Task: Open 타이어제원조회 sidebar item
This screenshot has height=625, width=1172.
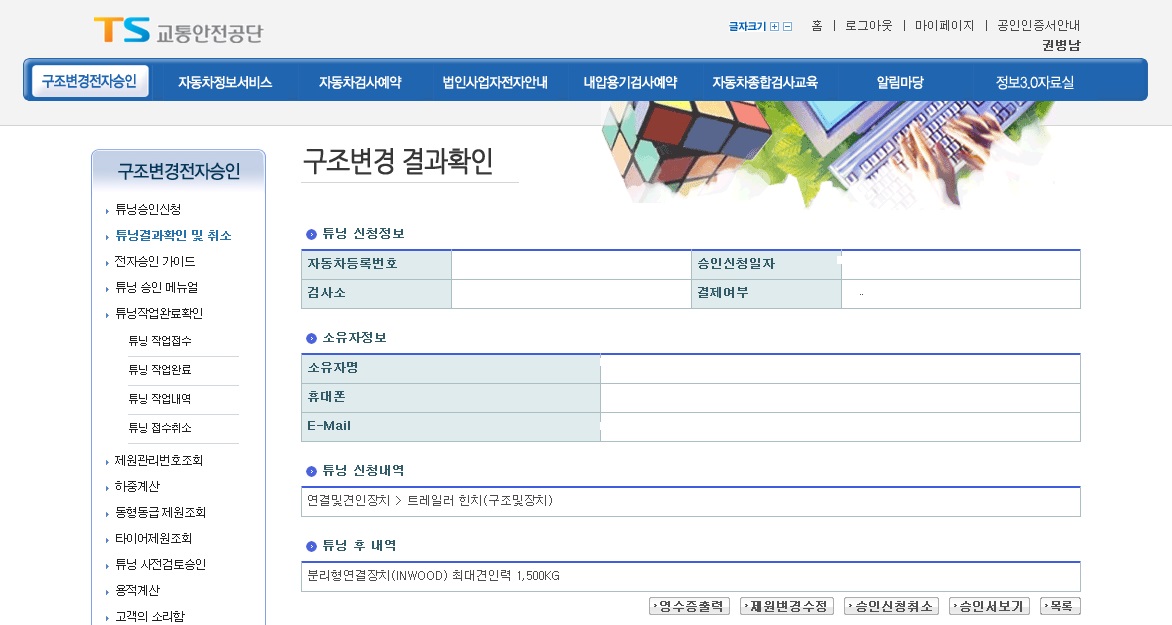Action: (x=153, y=539)
